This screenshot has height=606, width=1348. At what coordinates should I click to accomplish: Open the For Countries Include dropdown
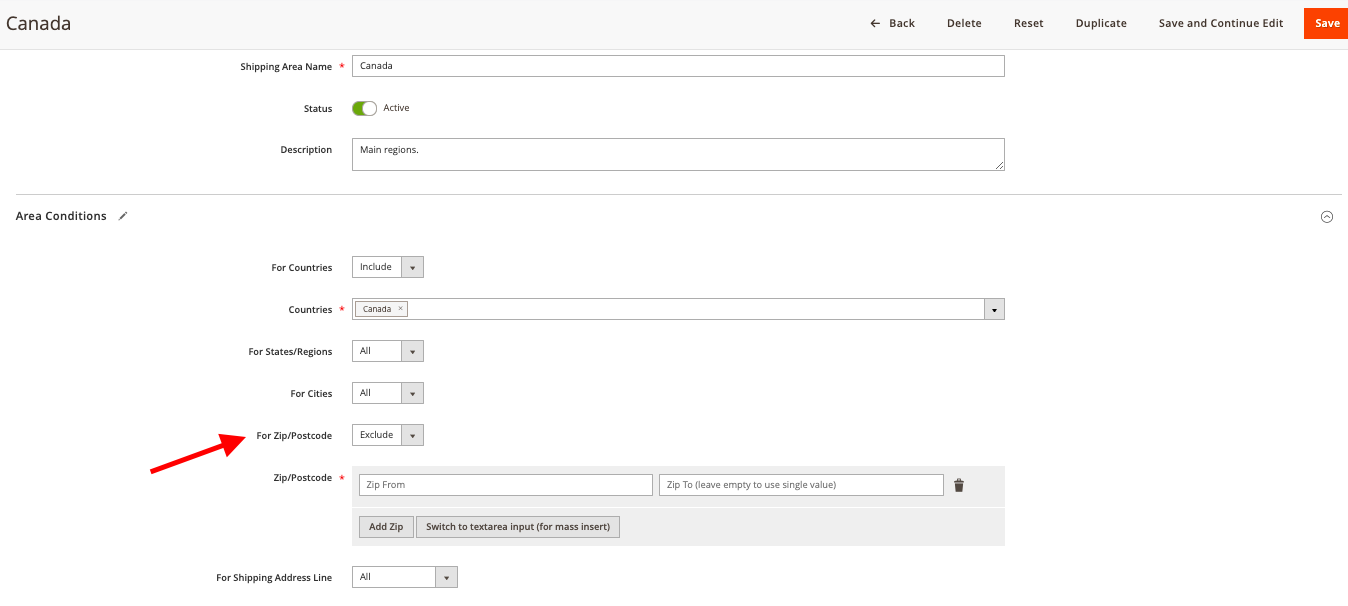pyautogui.click(x=388, y=267)
